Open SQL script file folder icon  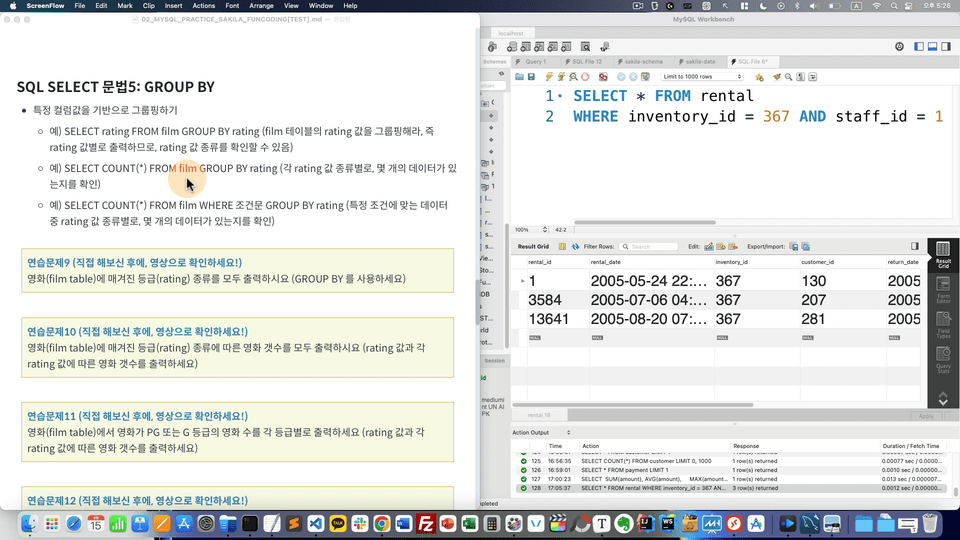point(519,77)
